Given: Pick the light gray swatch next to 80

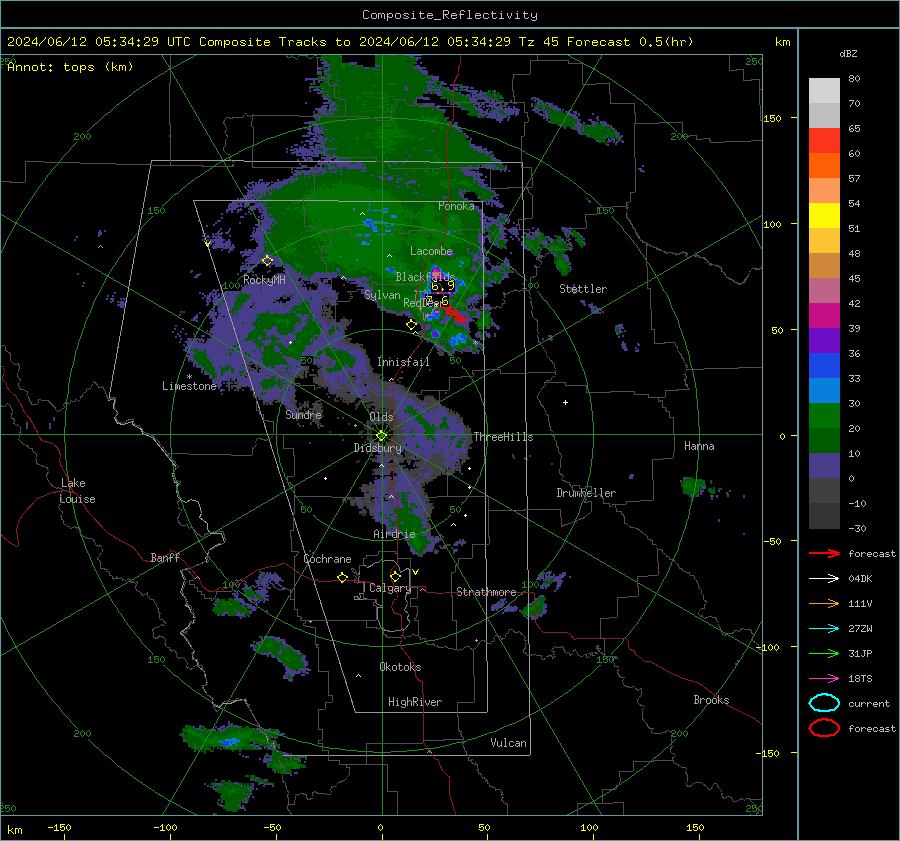Looking at the screenshot, I should [824, 91].
